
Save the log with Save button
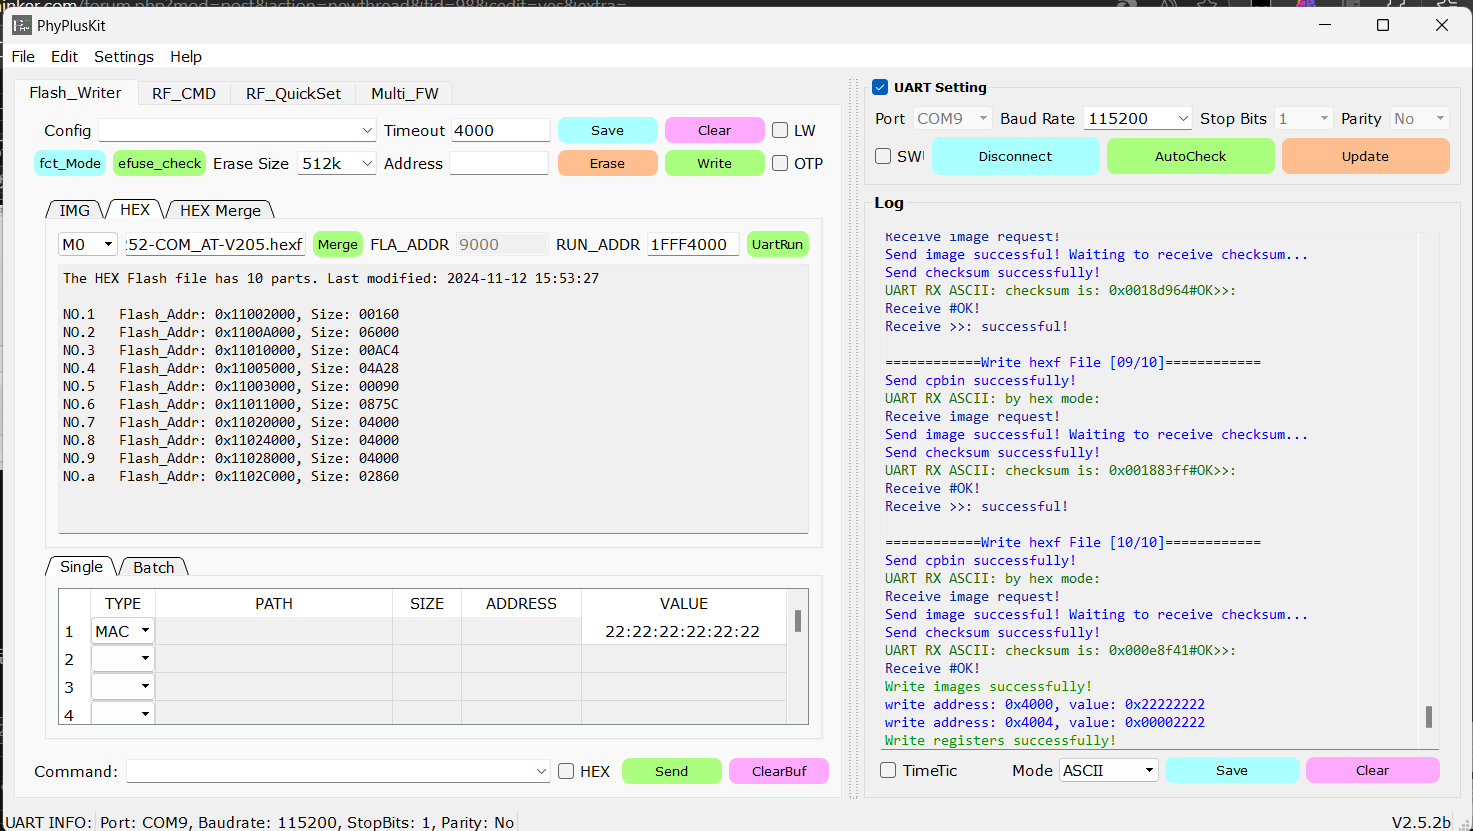point(1232,770)
